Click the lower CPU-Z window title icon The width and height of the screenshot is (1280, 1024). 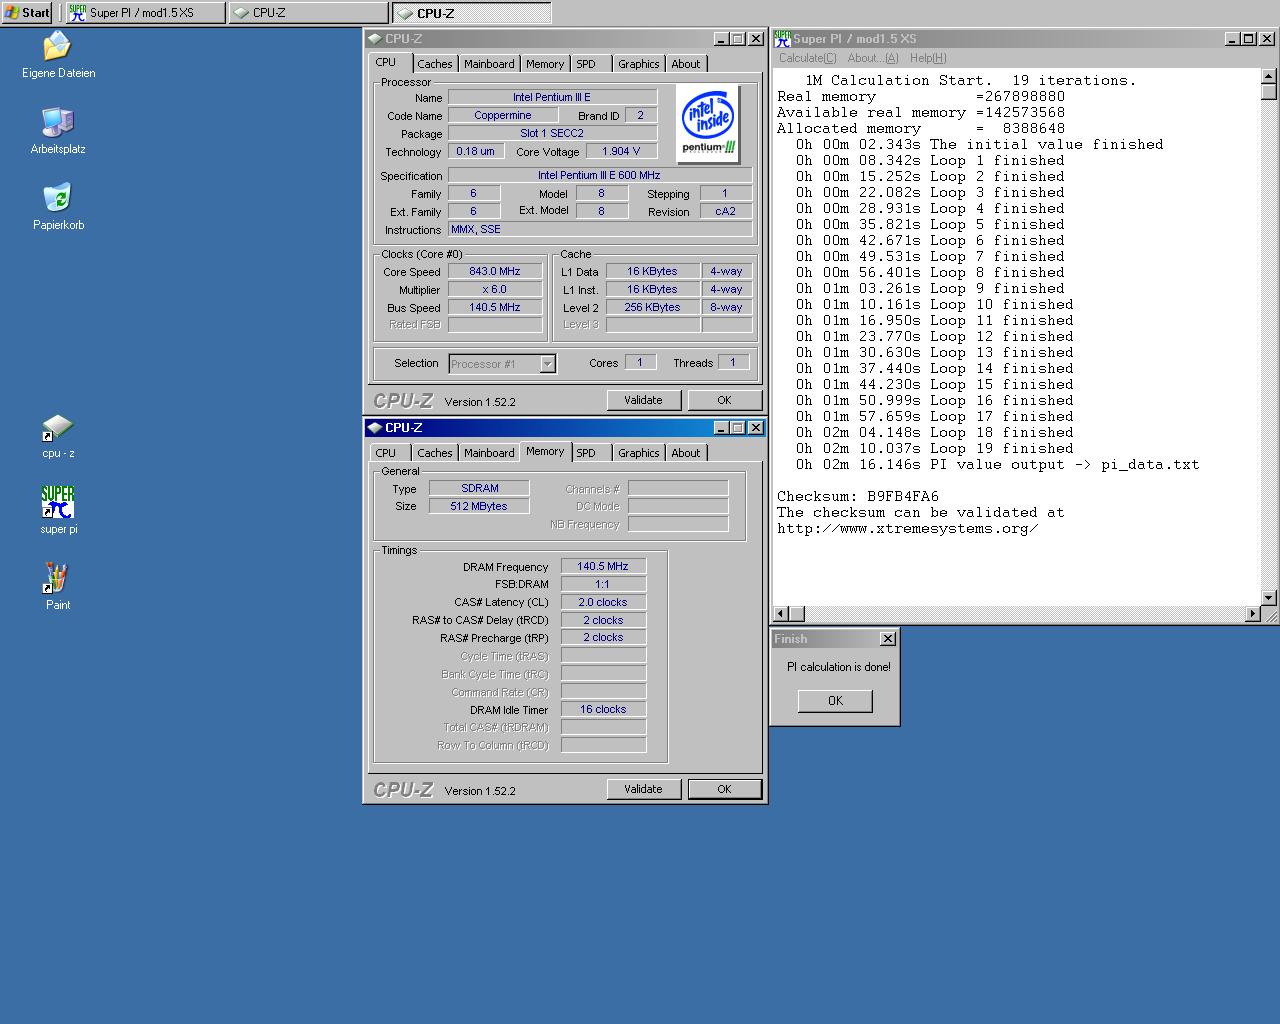coord(375,428)
